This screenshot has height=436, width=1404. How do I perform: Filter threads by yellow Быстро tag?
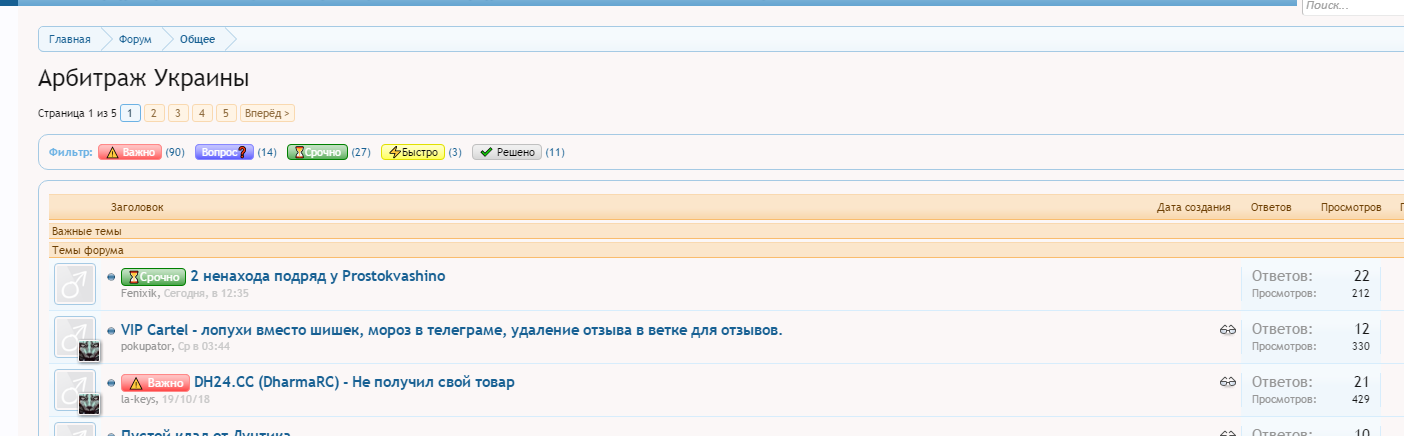pos(413,152)
